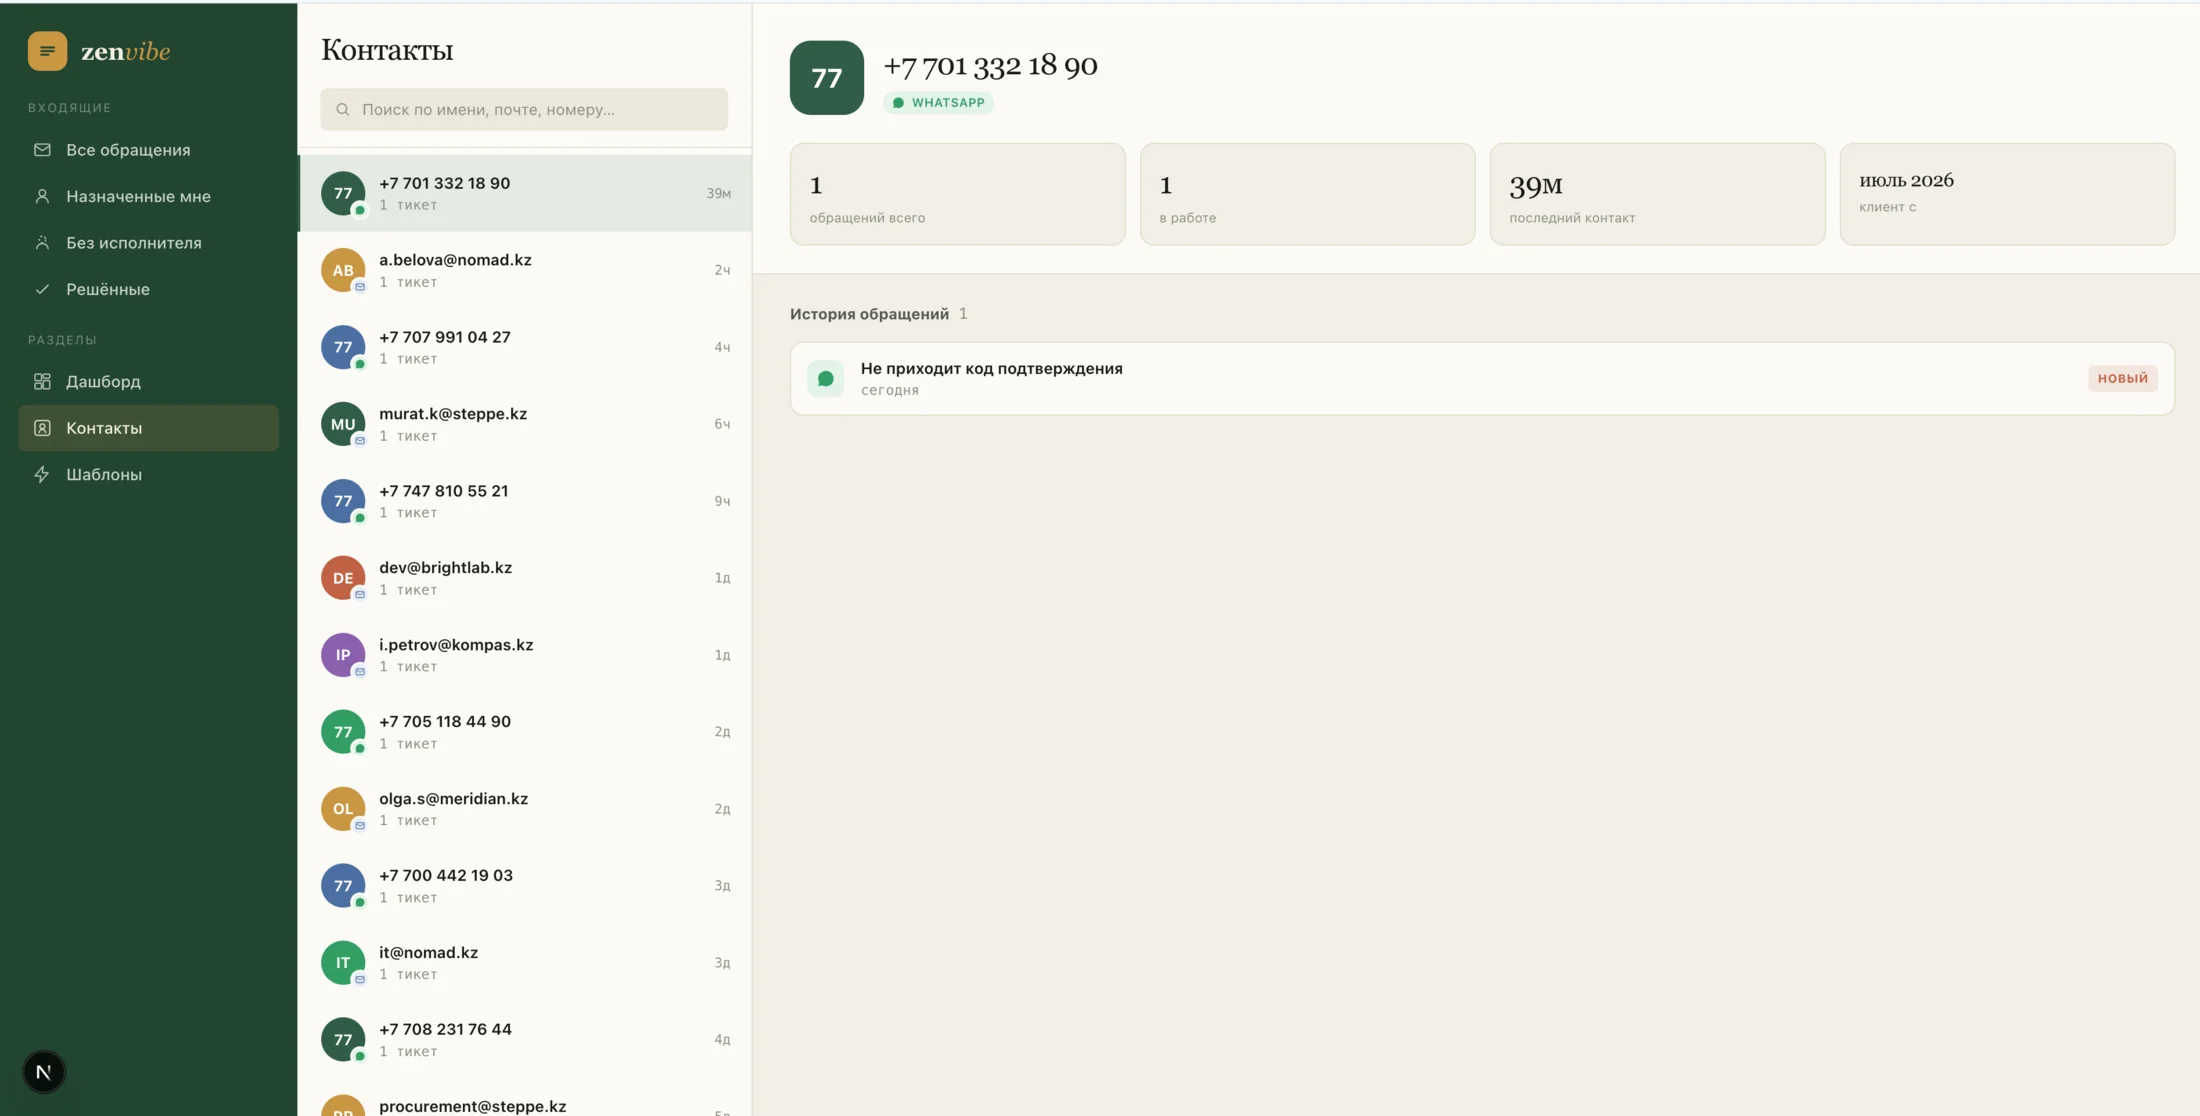Image resolution: width=2200 pixels, height=1116 pixels.
Task: Click the Шаблоны lightning icon
Action: [x=42, y=474]
